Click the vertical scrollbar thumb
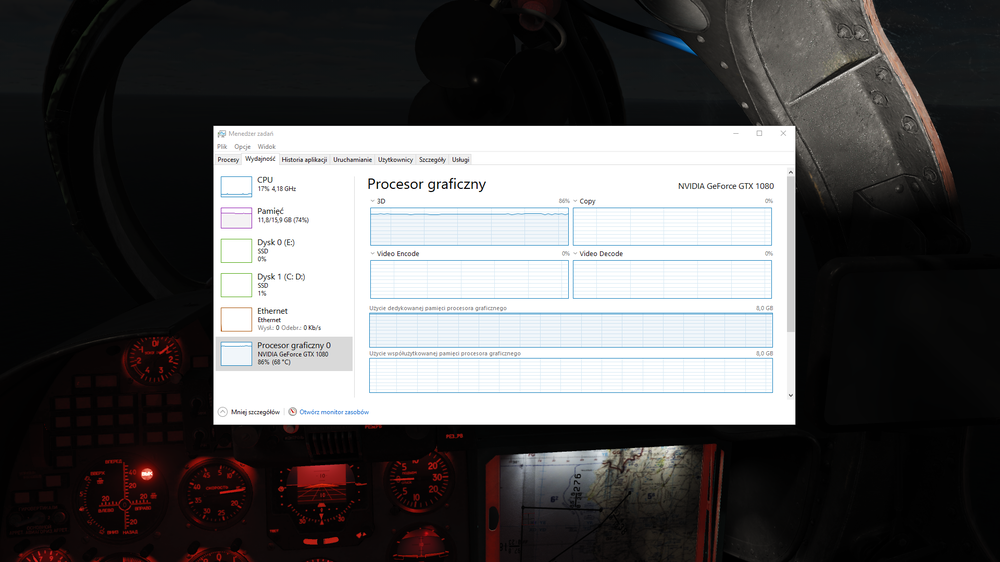The width and height of the screenshot is (1000, 562). (x=791, y=255)
